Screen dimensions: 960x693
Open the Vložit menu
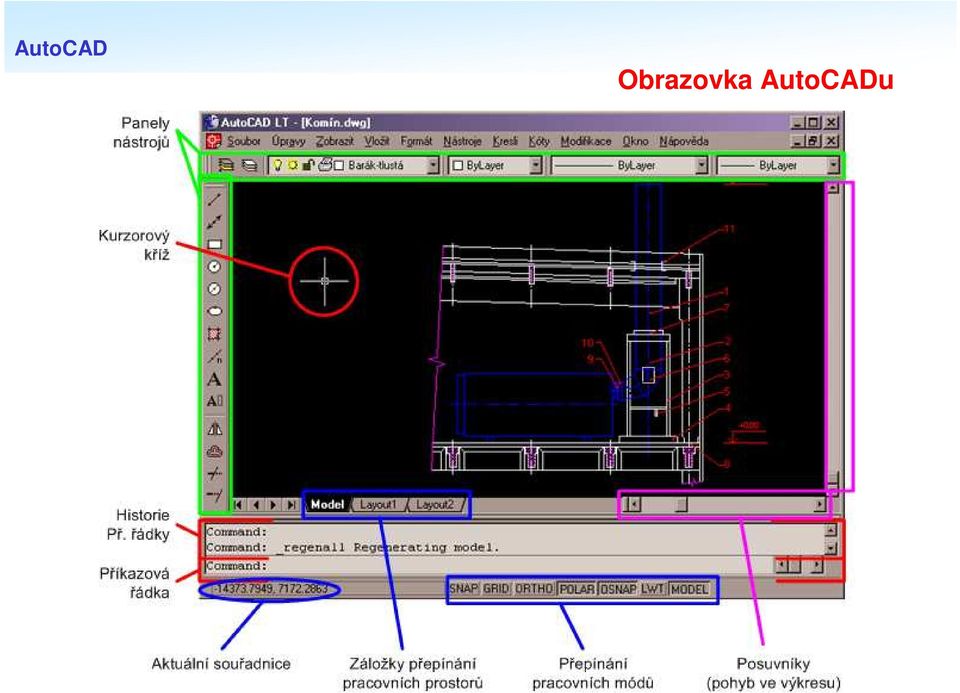377,141
